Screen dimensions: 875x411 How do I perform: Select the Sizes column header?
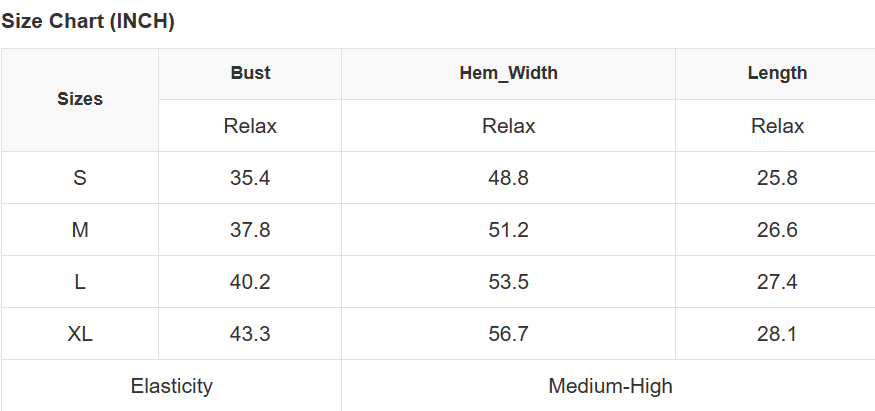[80, 99]
